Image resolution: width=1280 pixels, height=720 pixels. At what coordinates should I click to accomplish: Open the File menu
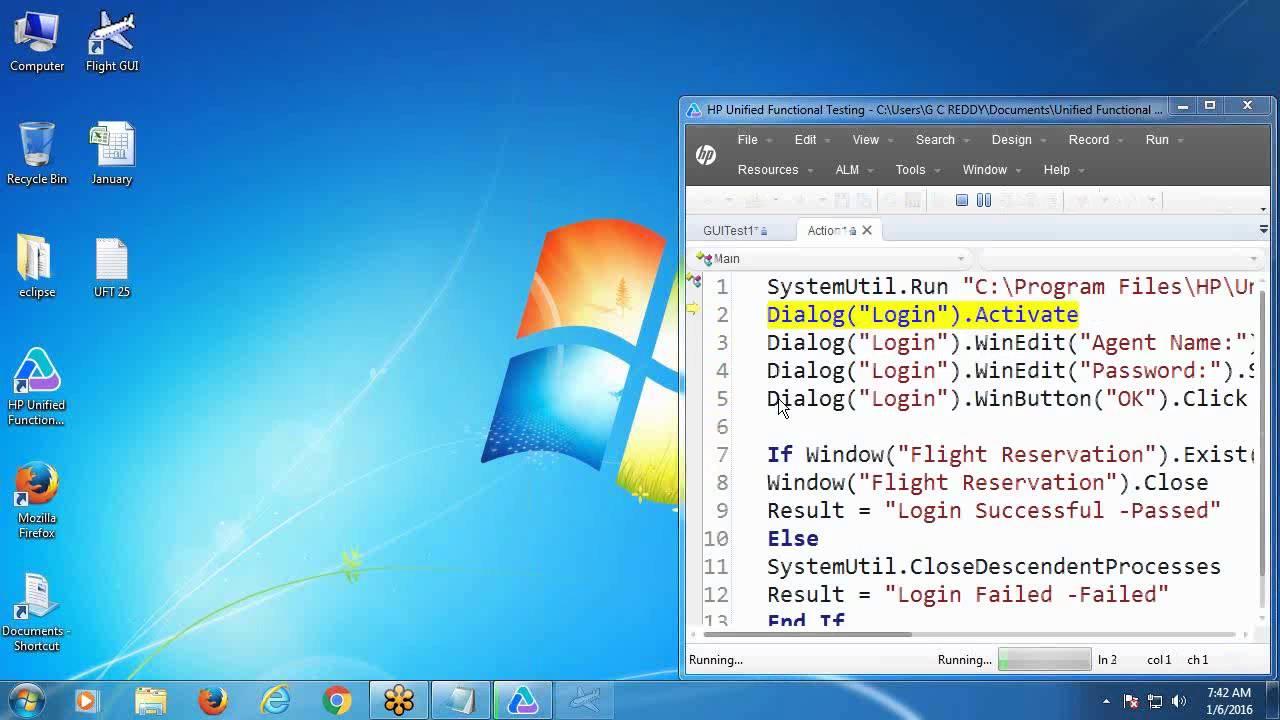[x=755, y=140]
